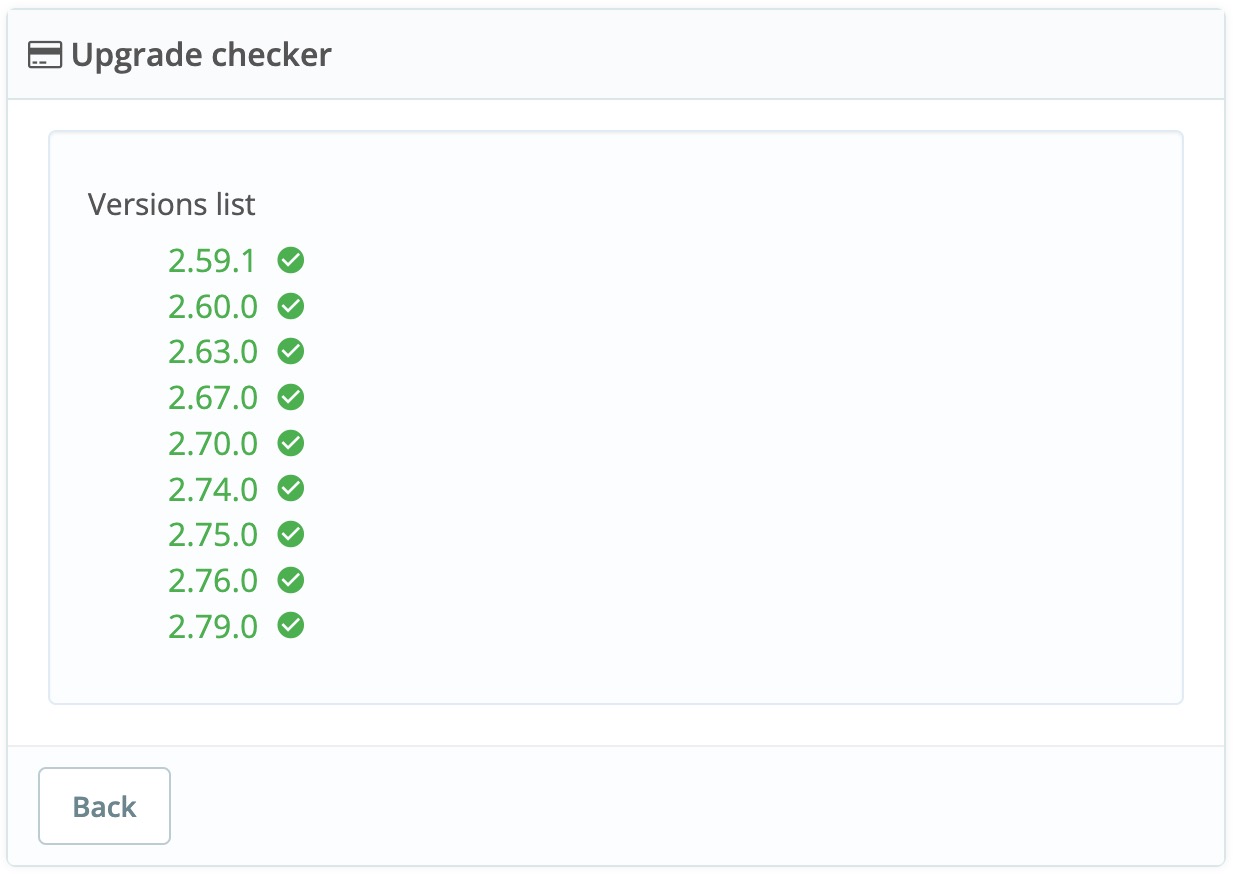Open version 2.67.0 details
This screenshot has width=1234, height=874.
pyautogui.click(x=212, y=397)
